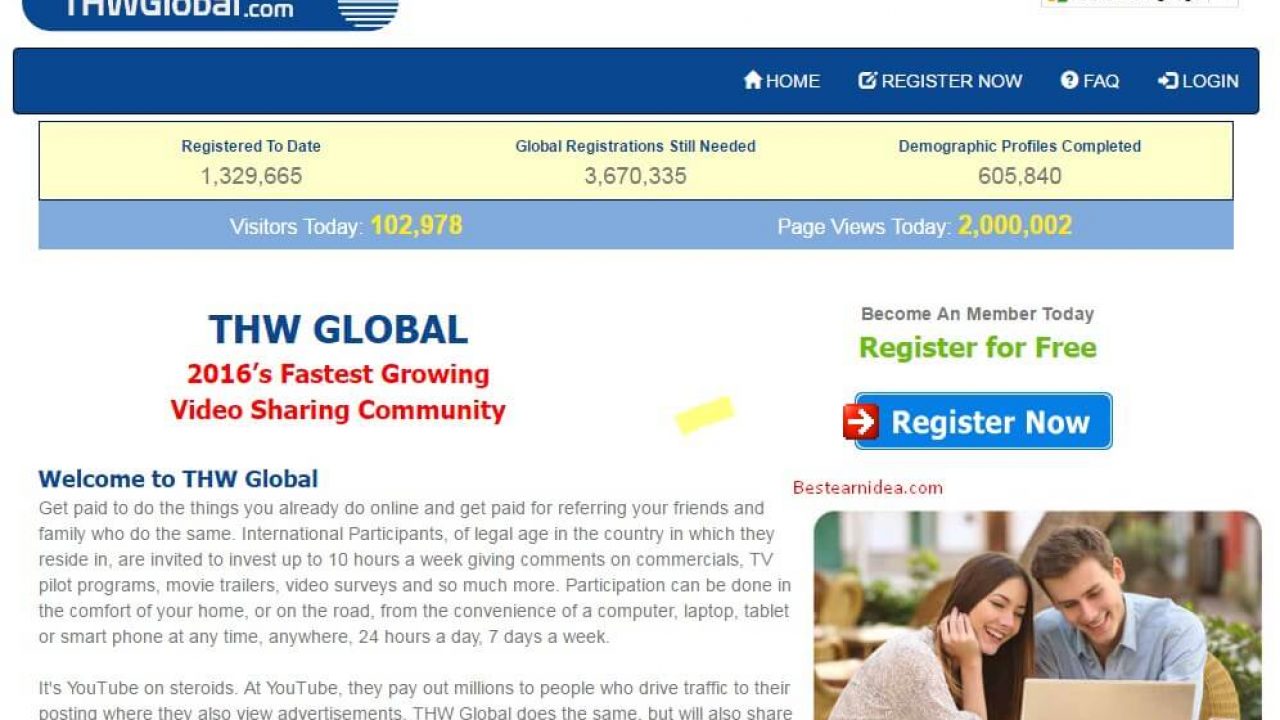Screen dimensions: 1280x720
Task: Click the Welcome to THW Global heading
Action: click(178, 479)
